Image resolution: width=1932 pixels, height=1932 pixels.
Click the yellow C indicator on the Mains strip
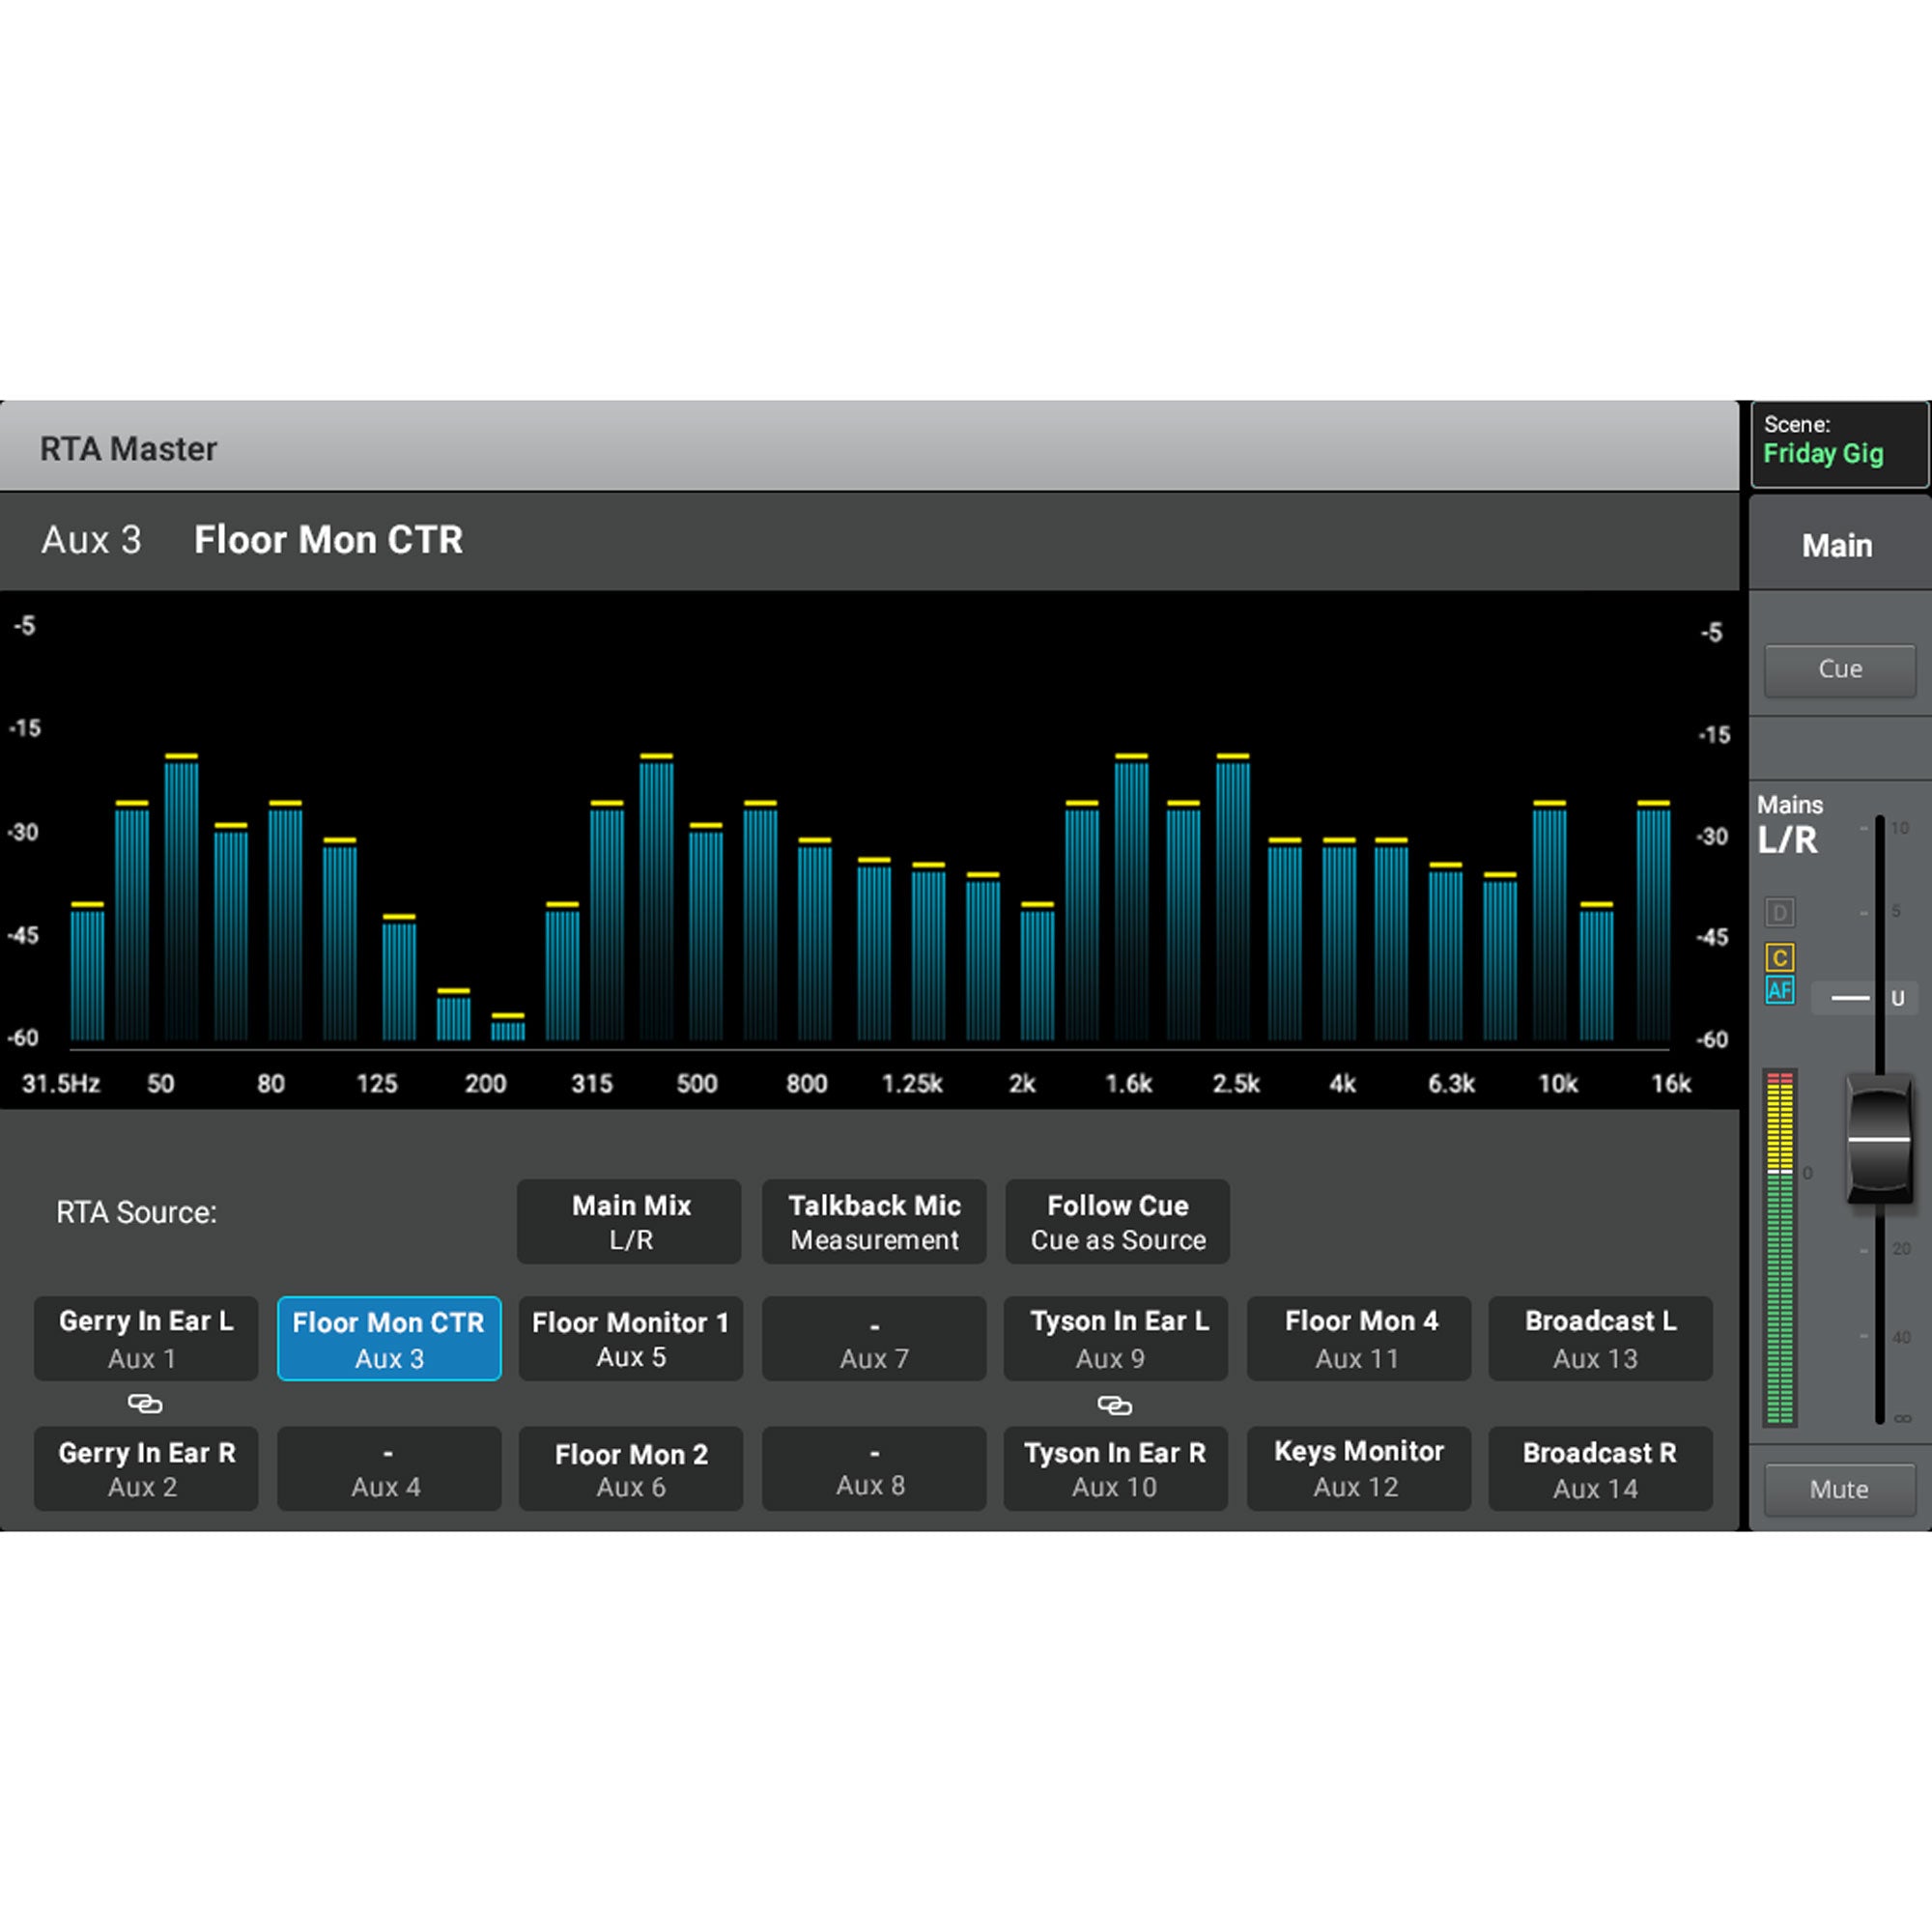(x=1780, y=957)
